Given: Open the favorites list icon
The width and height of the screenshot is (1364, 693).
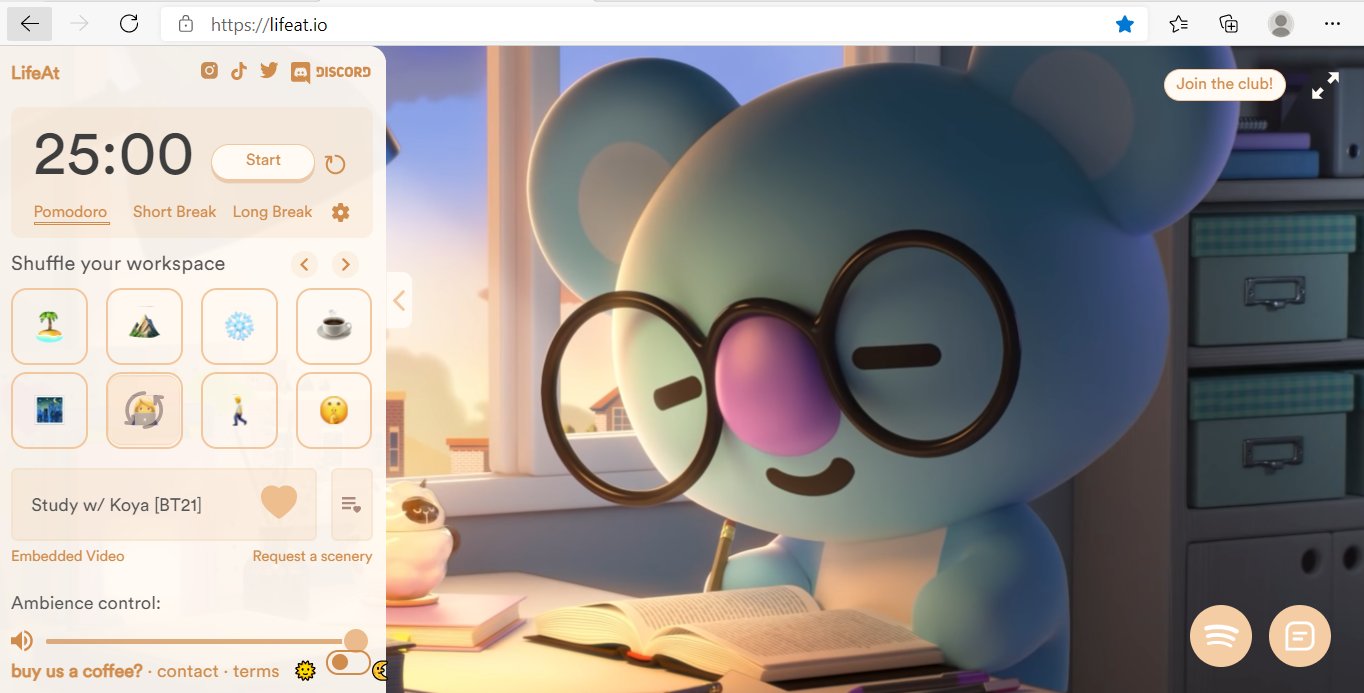Looking at the screenshot, I should pyautogui.click(x=351, y=505).
